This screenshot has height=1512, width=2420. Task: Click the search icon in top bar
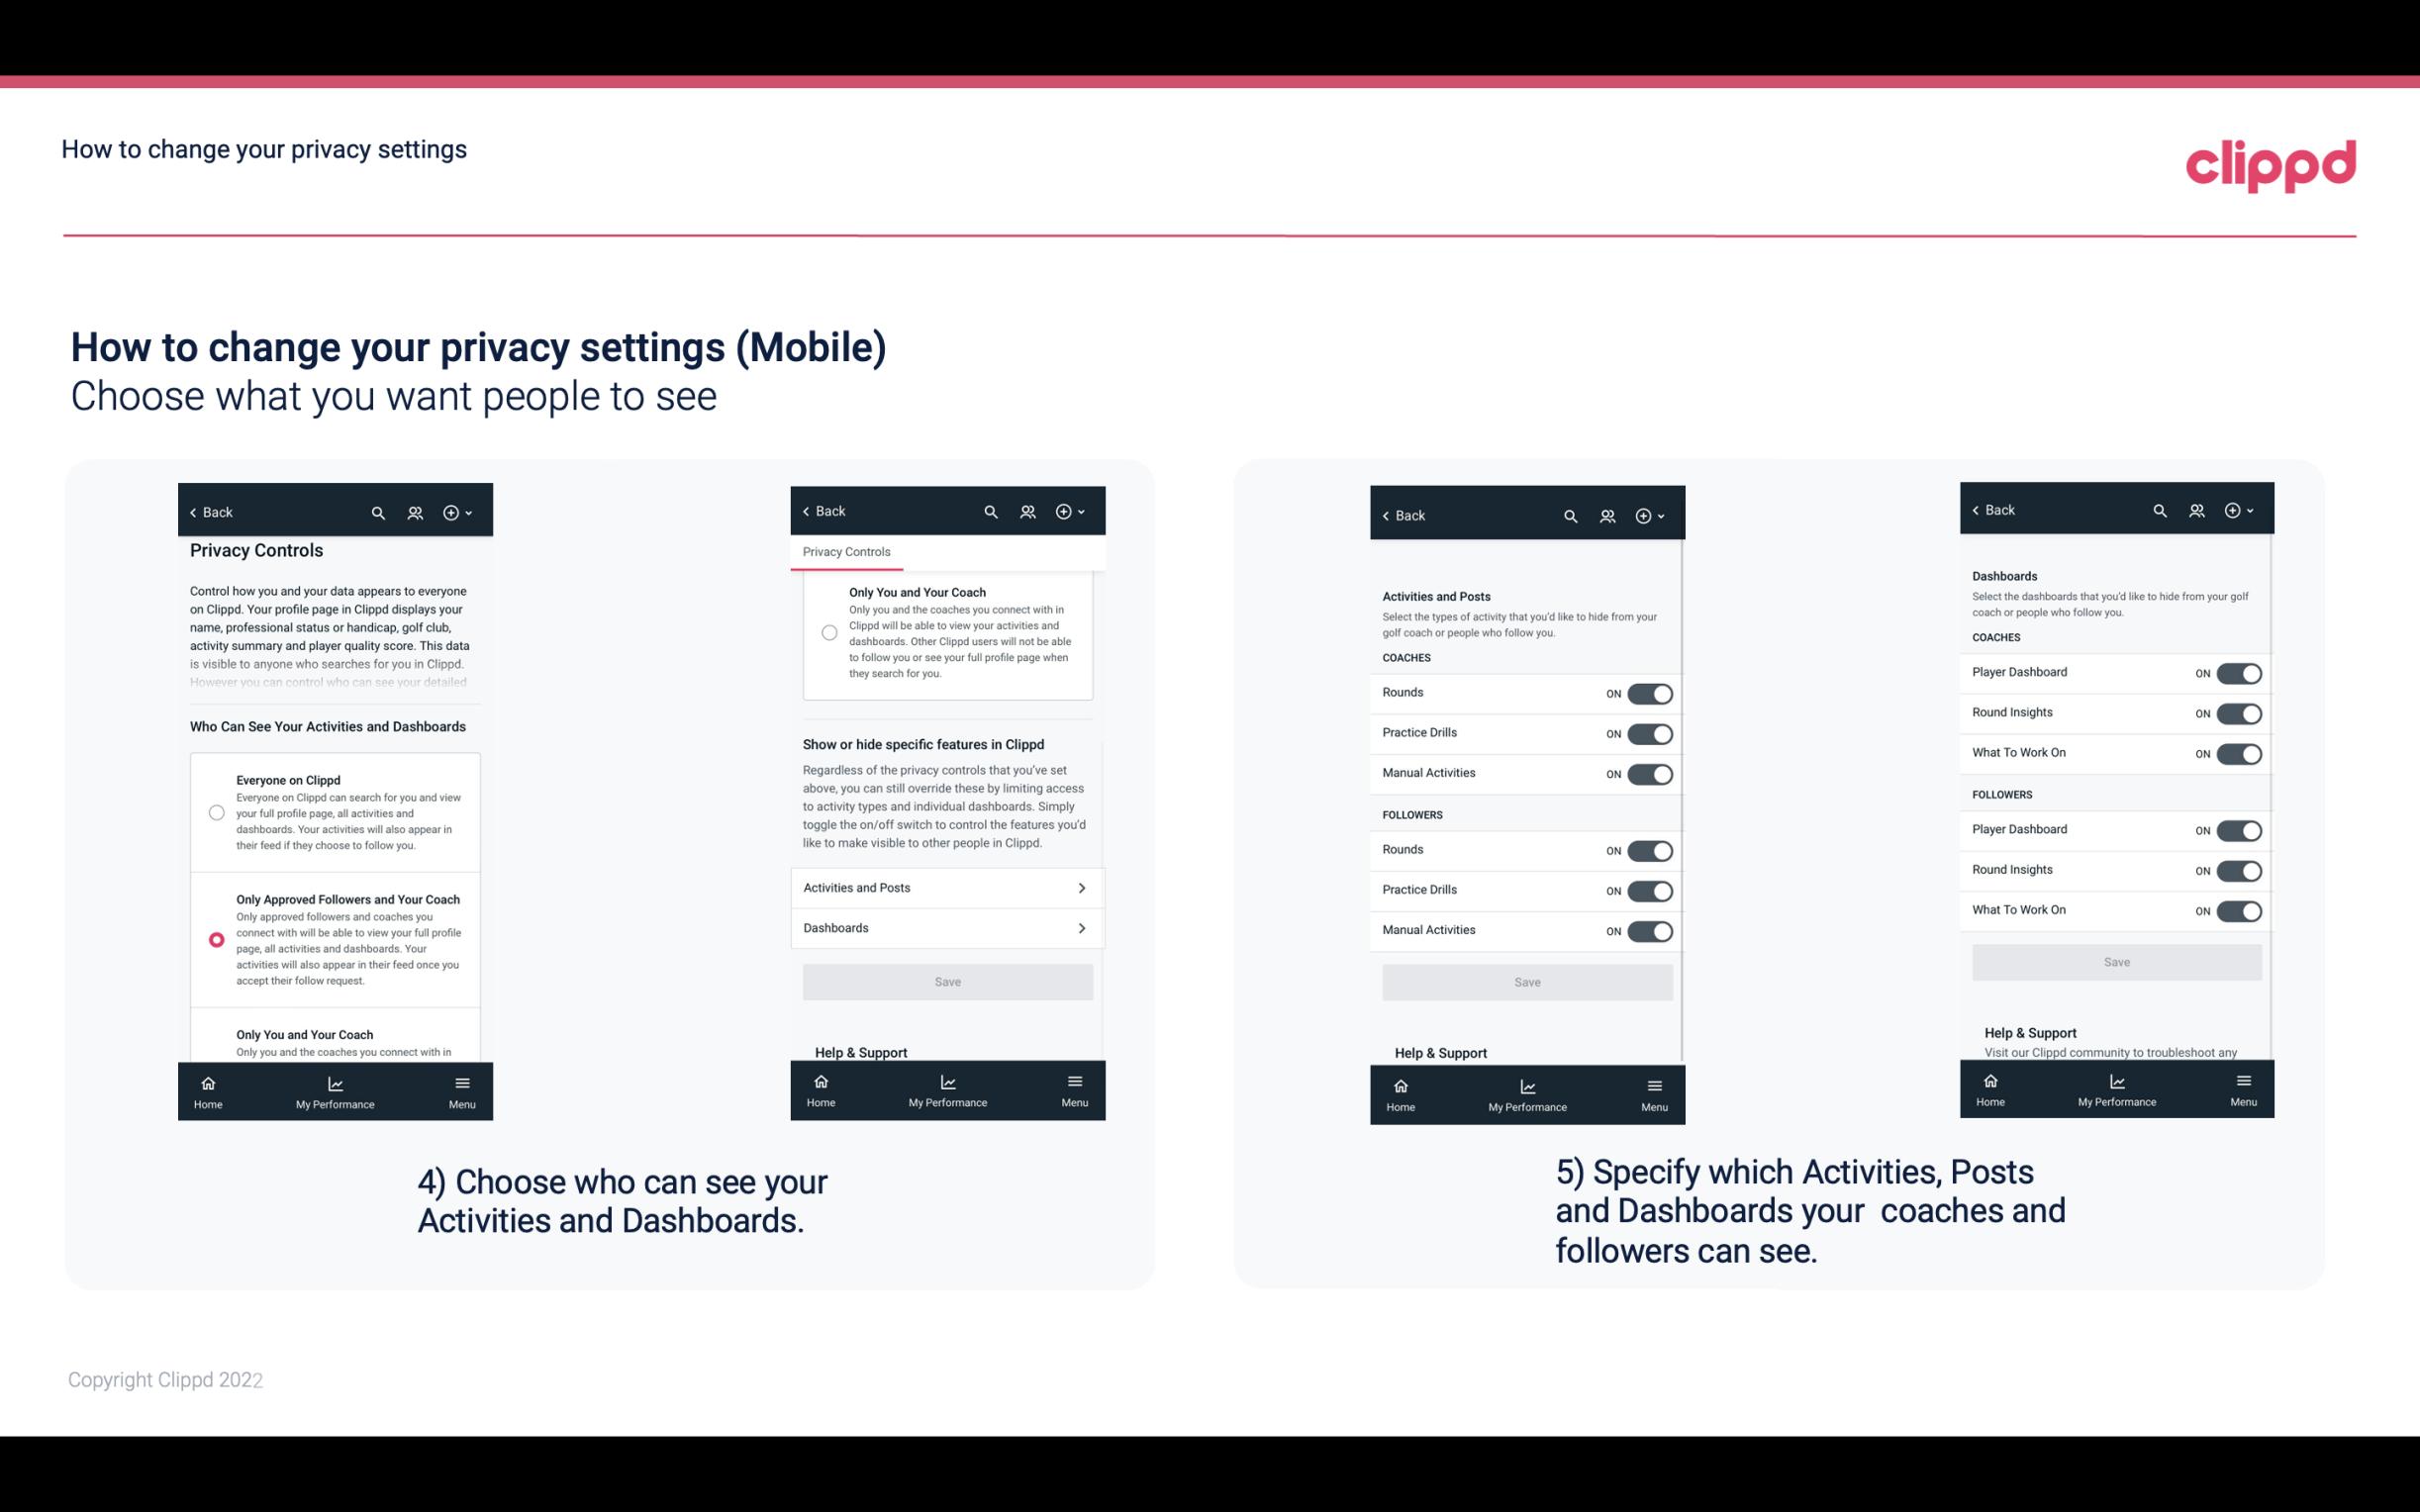pos(380,513)
